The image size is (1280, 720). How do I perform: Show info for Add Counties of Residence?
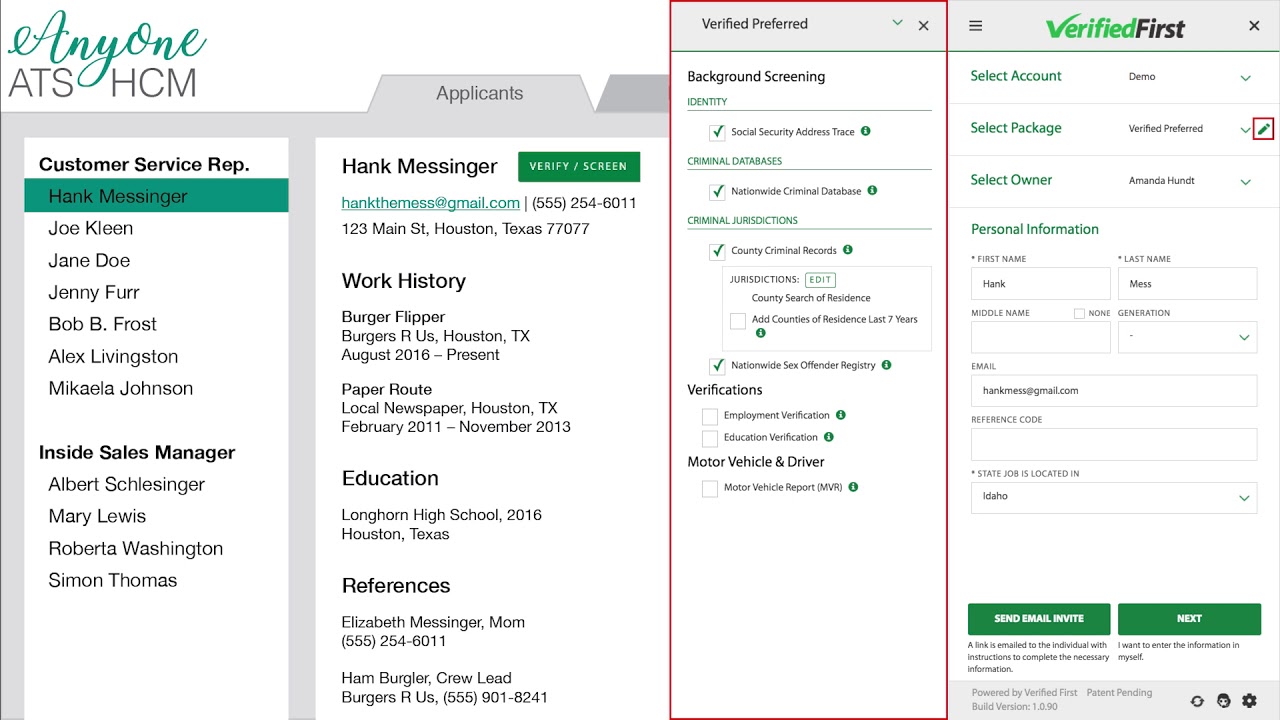coord(760,333)
